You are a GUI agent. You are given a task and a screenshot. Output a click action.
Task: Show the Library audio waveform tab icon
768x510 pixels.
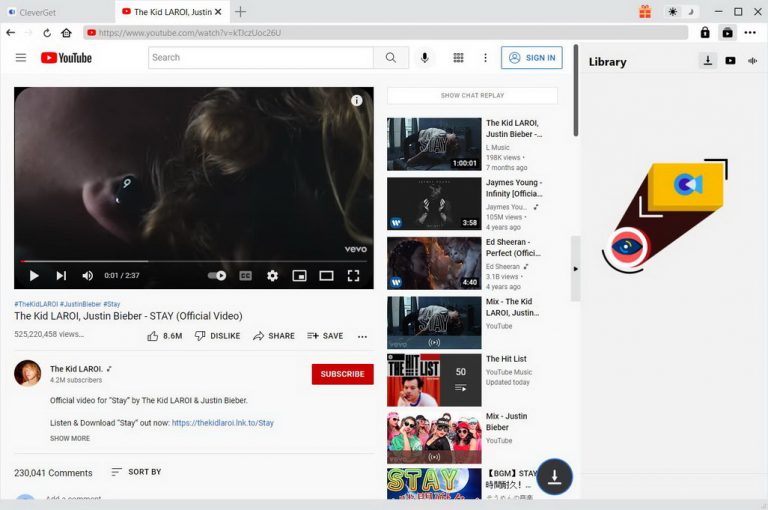coord(752,61)
